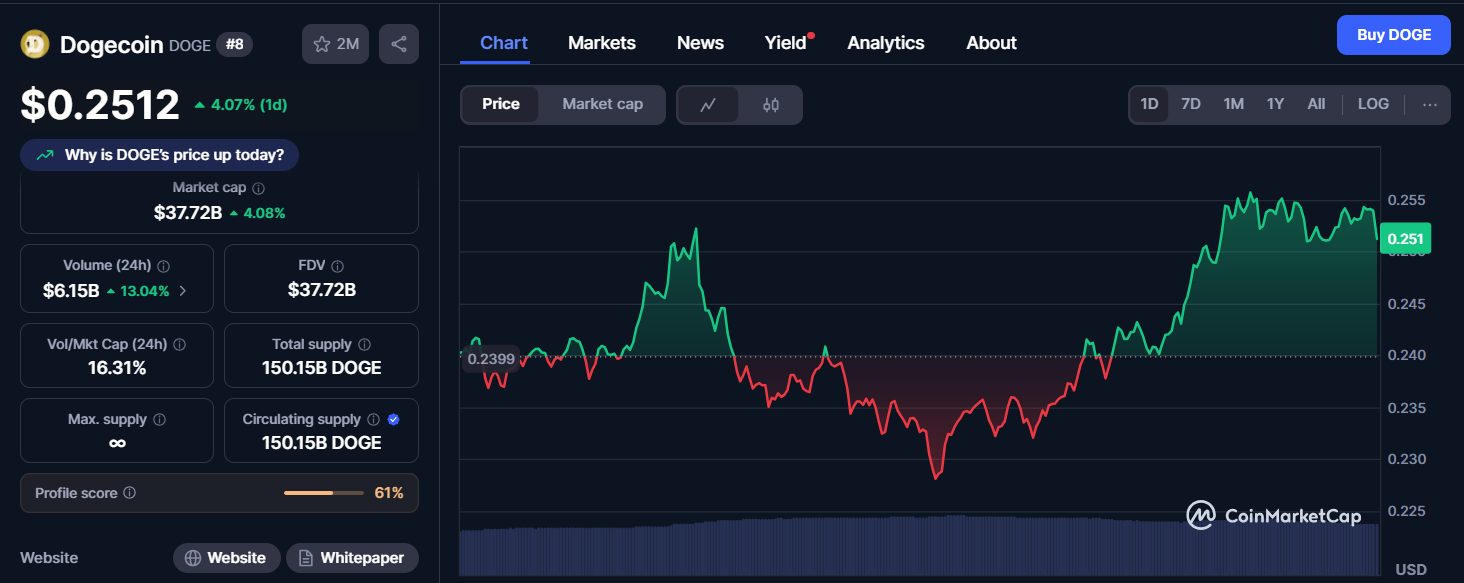Open the Whitepaper link
The image size is (1464, 583).
[x=352, y=558]
